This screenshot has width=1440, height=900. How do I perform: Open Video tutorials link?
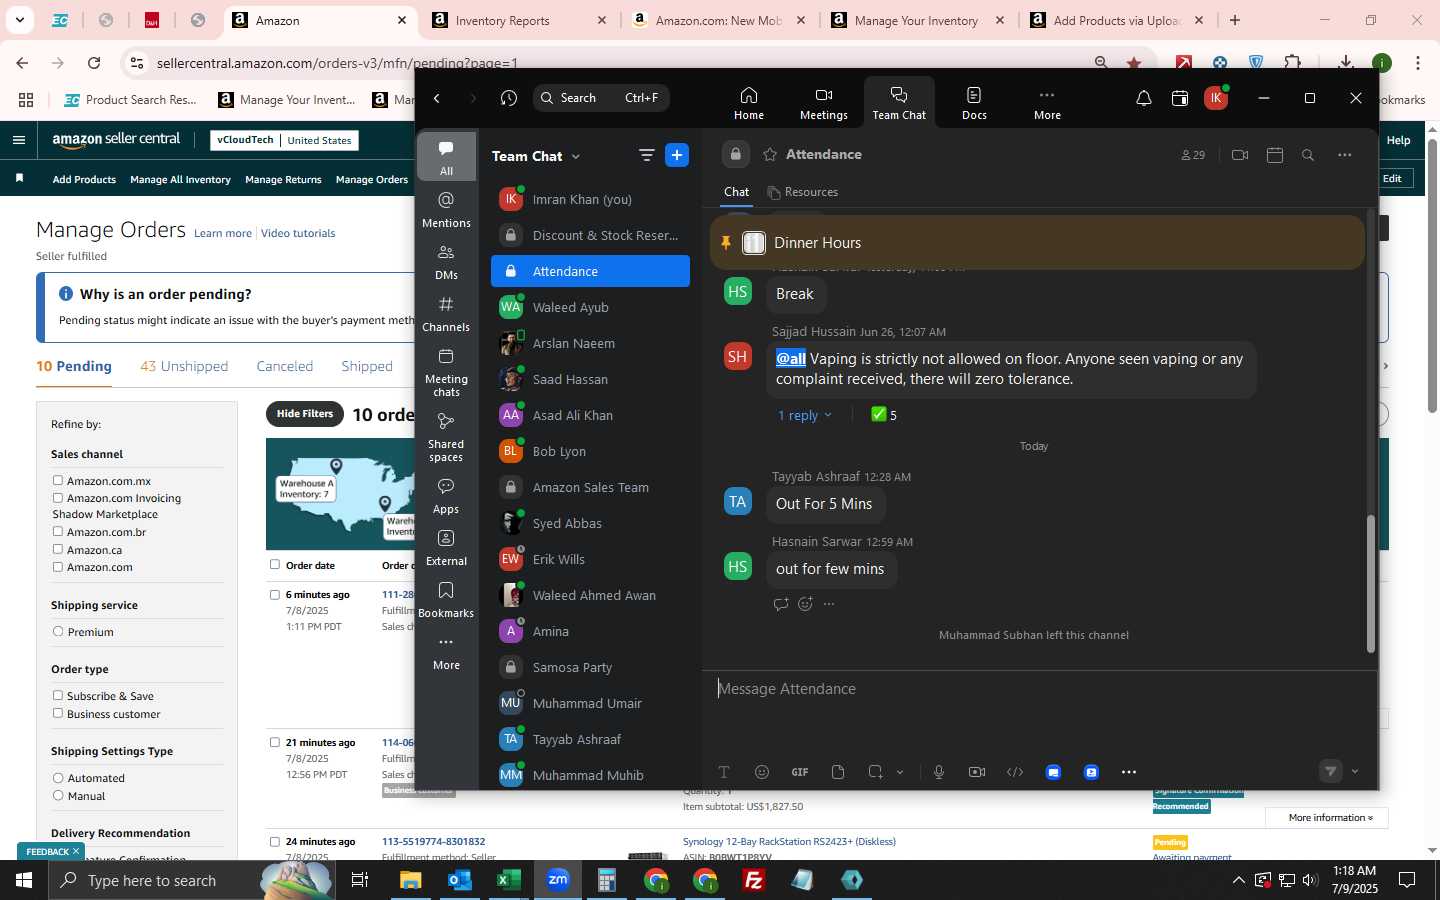click(298, 233)
